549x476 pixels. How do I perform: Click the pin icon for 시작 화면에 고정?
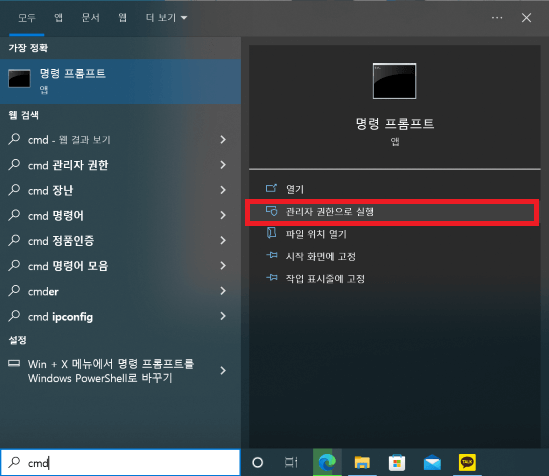pyautogui.click(x=272, y=255)
